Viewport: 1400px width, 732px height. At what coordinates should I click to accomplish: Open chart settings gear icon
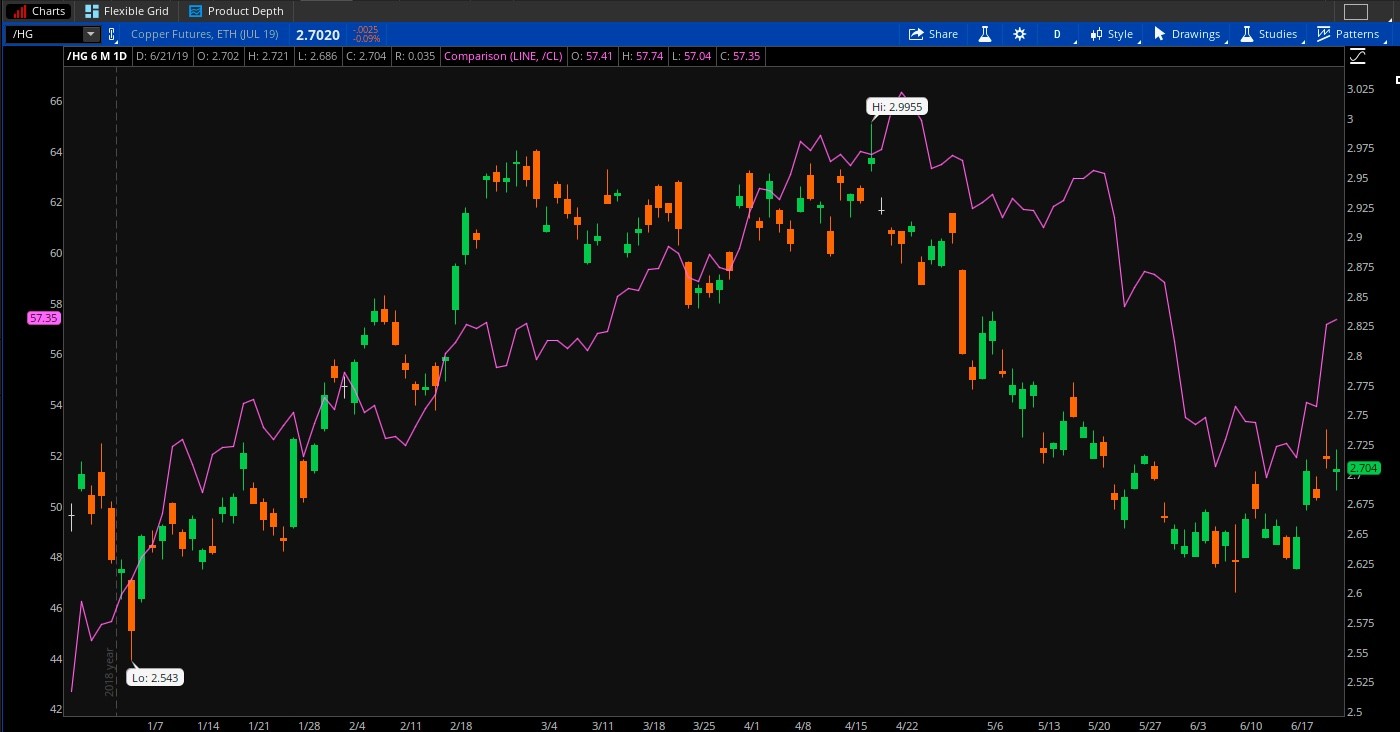1019,34
